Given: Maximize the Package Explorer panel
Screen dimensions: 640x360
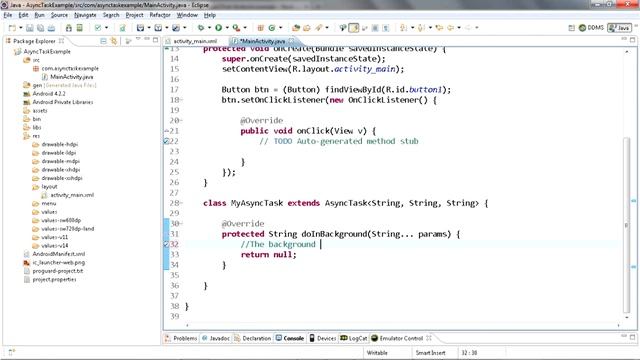Looking at the screenshot, I should point(156,40).
